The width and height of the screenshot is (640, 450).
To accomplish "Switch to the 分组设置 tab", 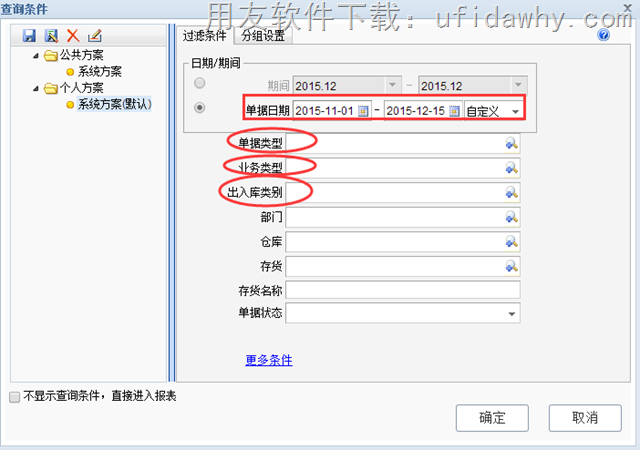I will [x=263, y=36].
